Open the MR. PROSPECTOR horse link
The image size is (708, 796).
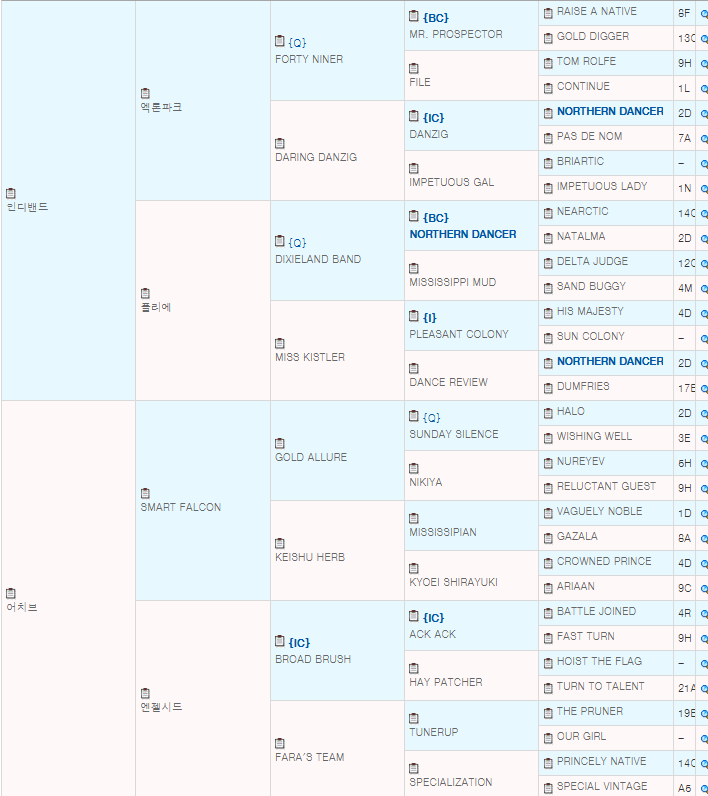point(455,34)
